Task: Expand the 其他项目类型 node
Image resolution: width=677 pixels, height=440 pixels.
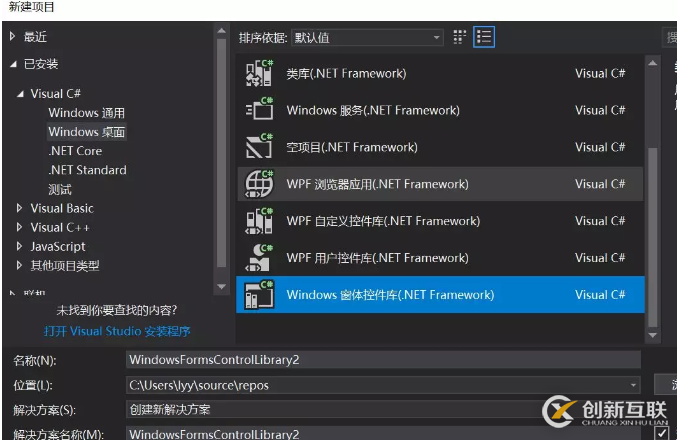Action: point(19,265)
